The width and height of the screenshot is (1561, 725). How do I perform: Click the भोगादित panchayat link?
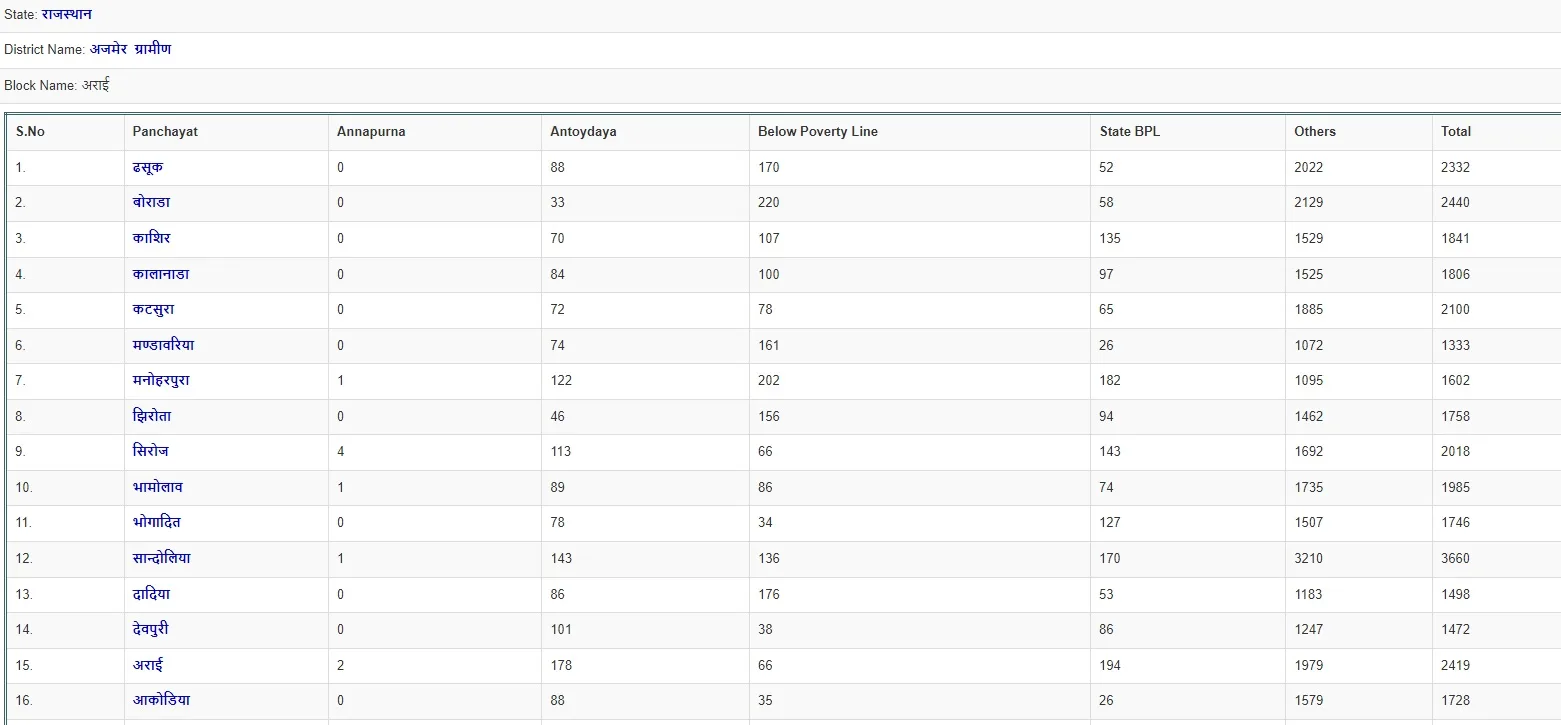click(x=157, y=522)
